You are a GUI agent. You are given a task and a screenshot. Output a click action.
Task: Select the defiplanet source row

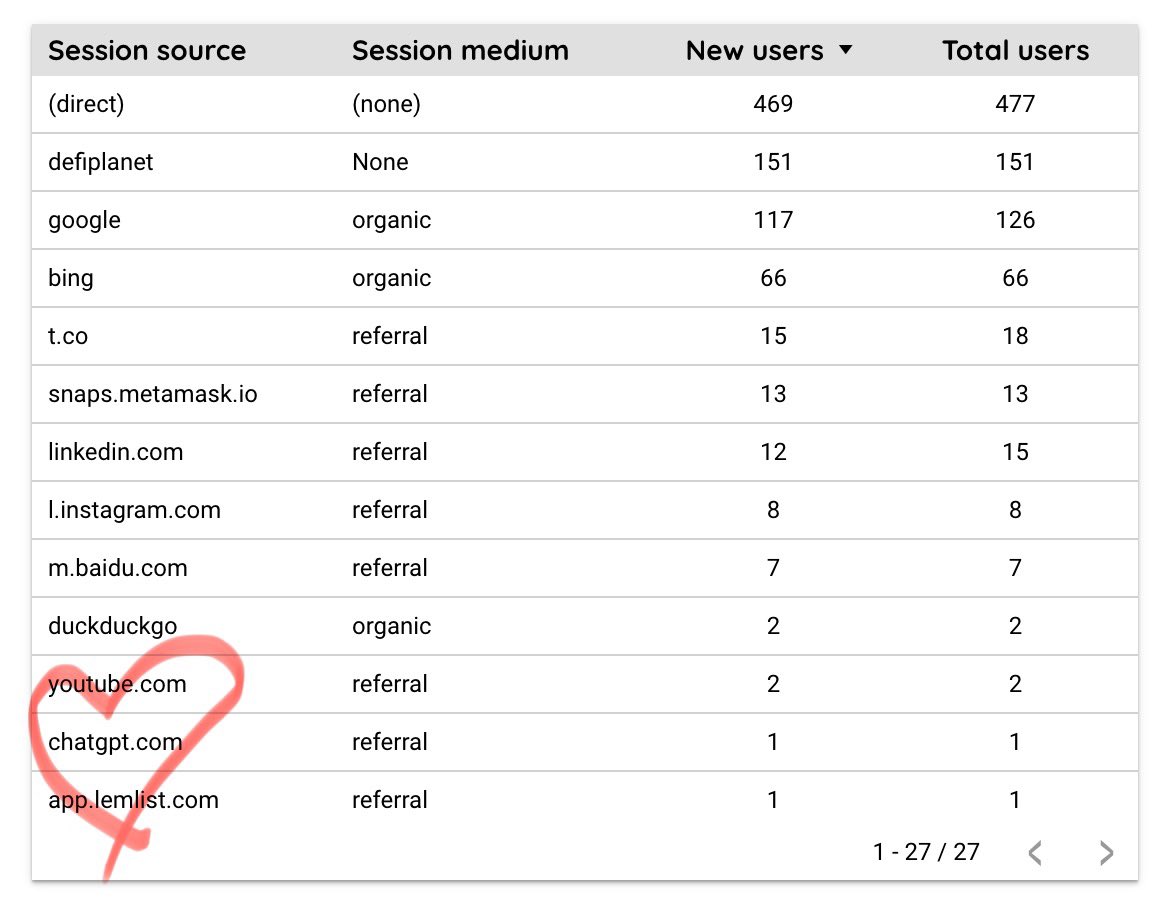[x=98, y=162]
